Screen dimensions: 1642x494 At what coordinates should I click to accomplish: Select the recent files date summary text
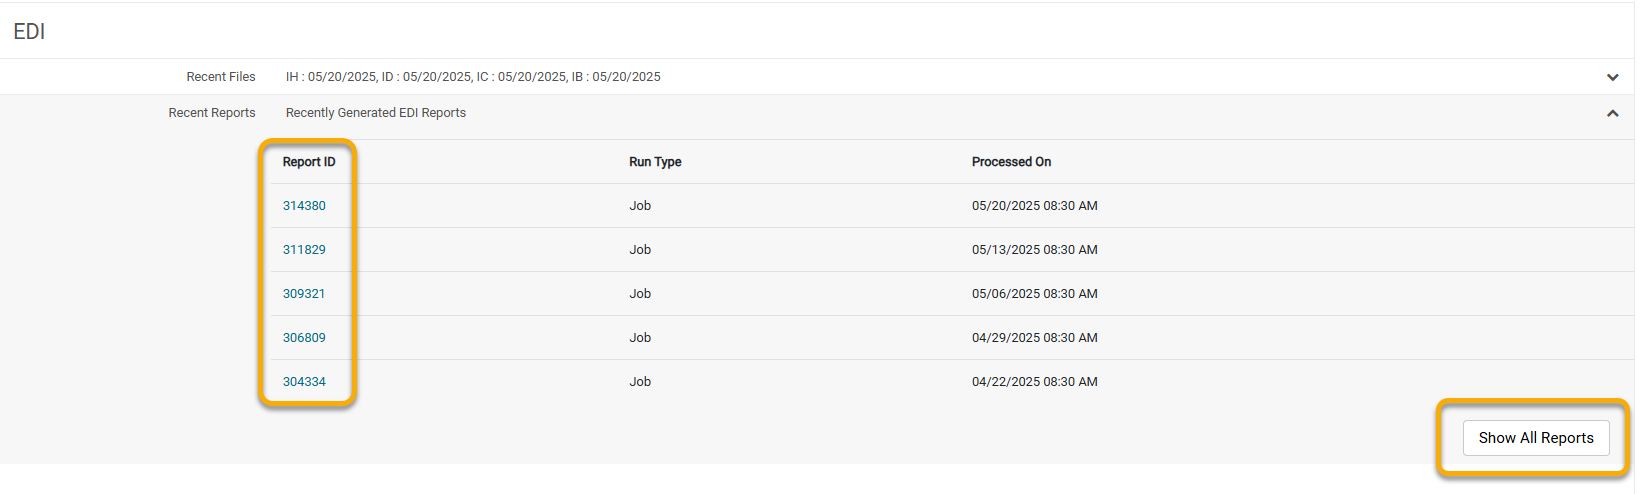click(x=473, y=77)
